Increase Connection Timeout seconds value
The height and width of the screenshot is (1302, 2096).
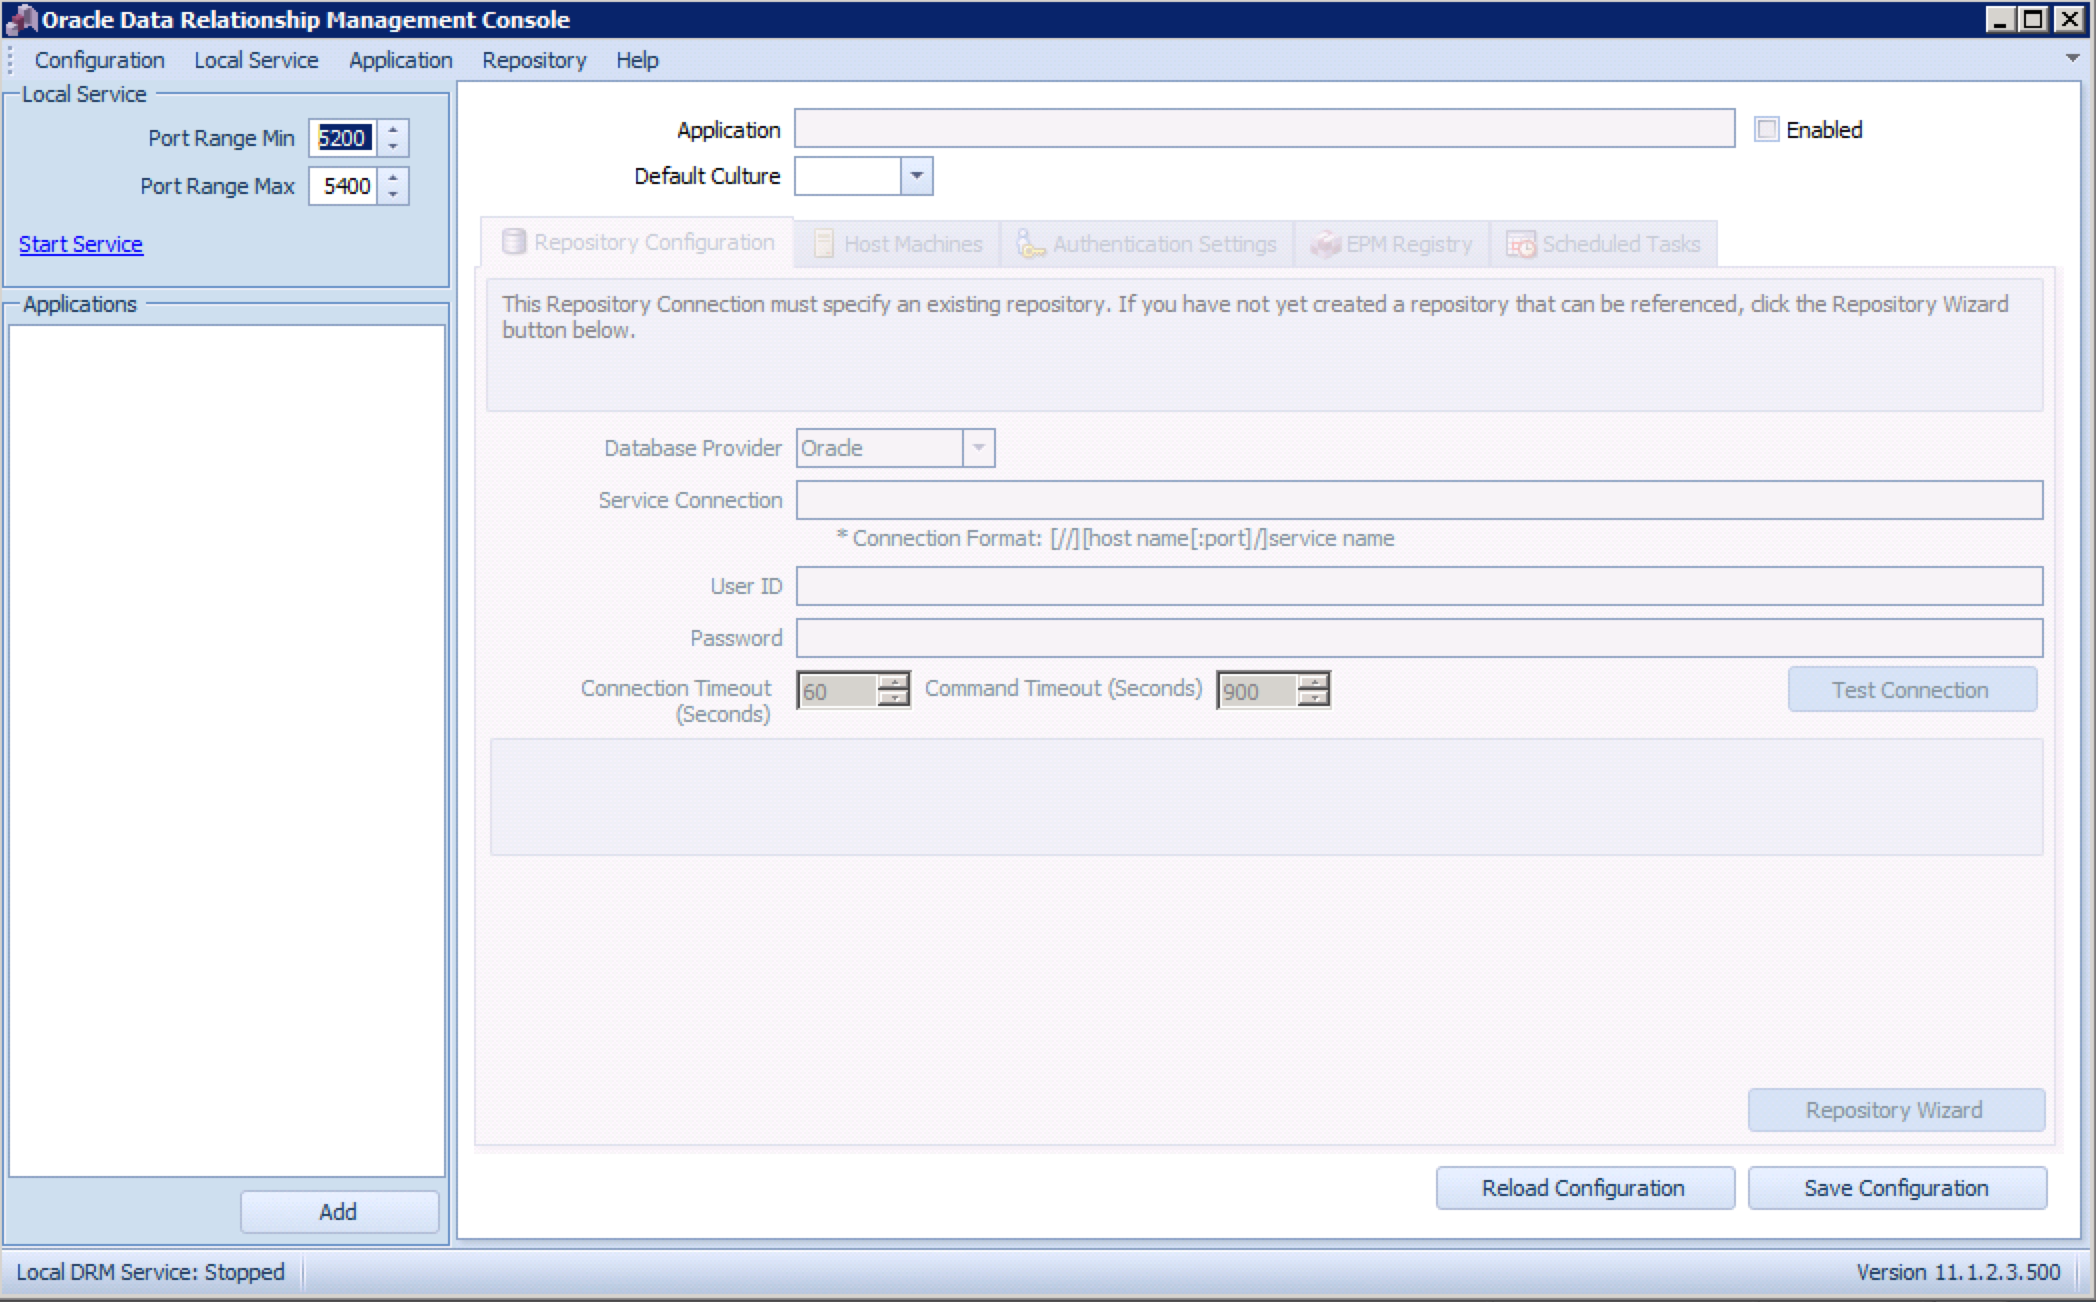point(892,681)
